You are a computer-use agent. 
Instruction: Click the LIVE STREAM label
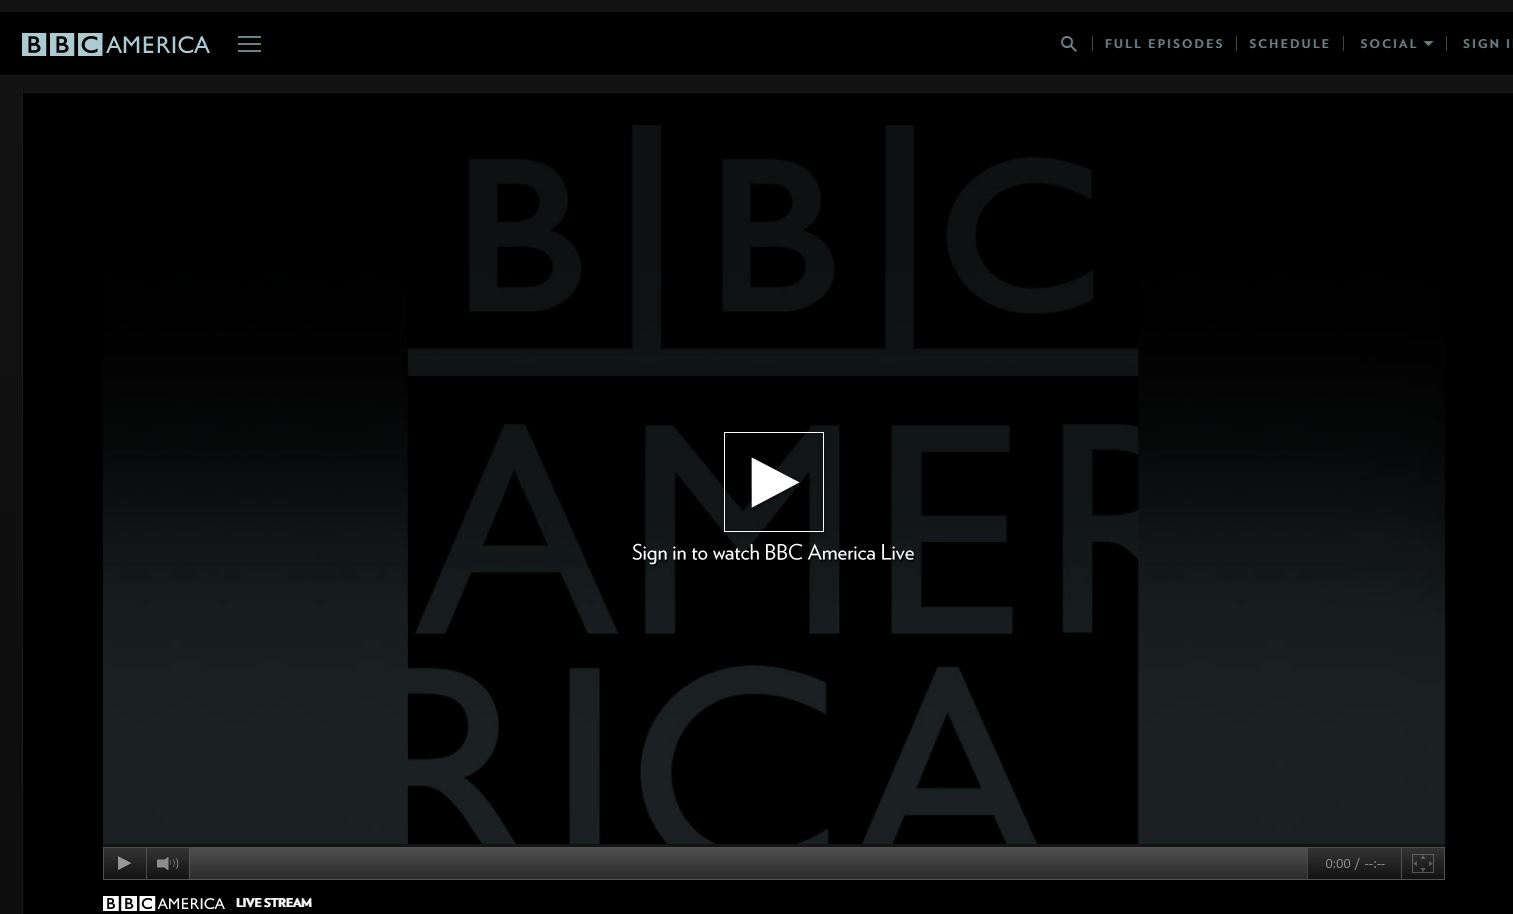[x=274, y=903]
